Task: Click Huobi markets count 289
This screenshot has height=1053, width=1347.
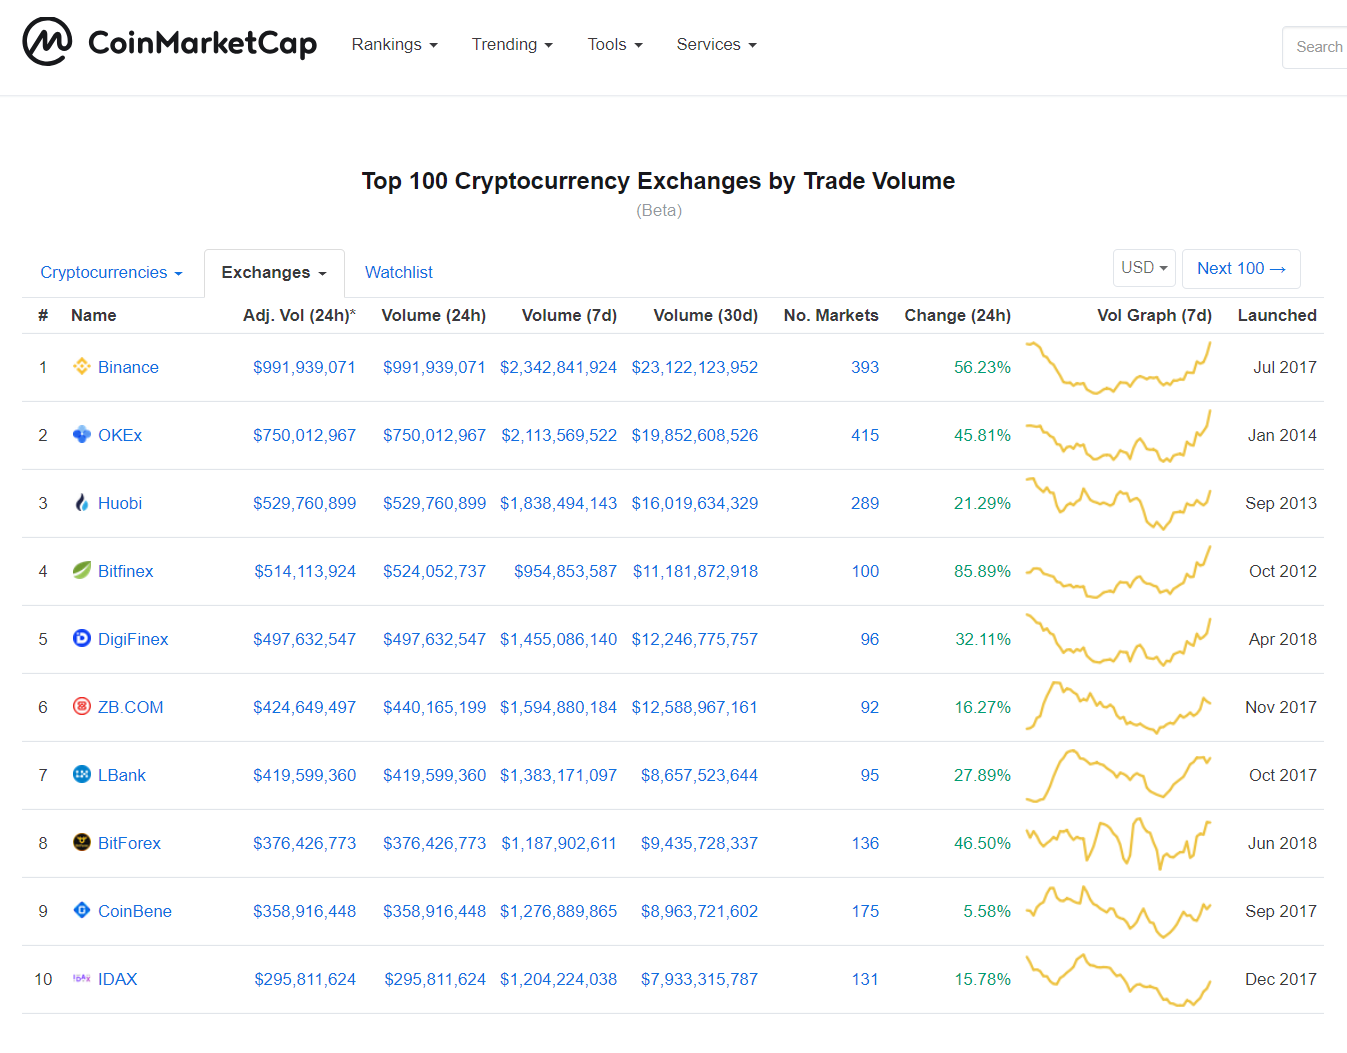Action: [865, 503]
